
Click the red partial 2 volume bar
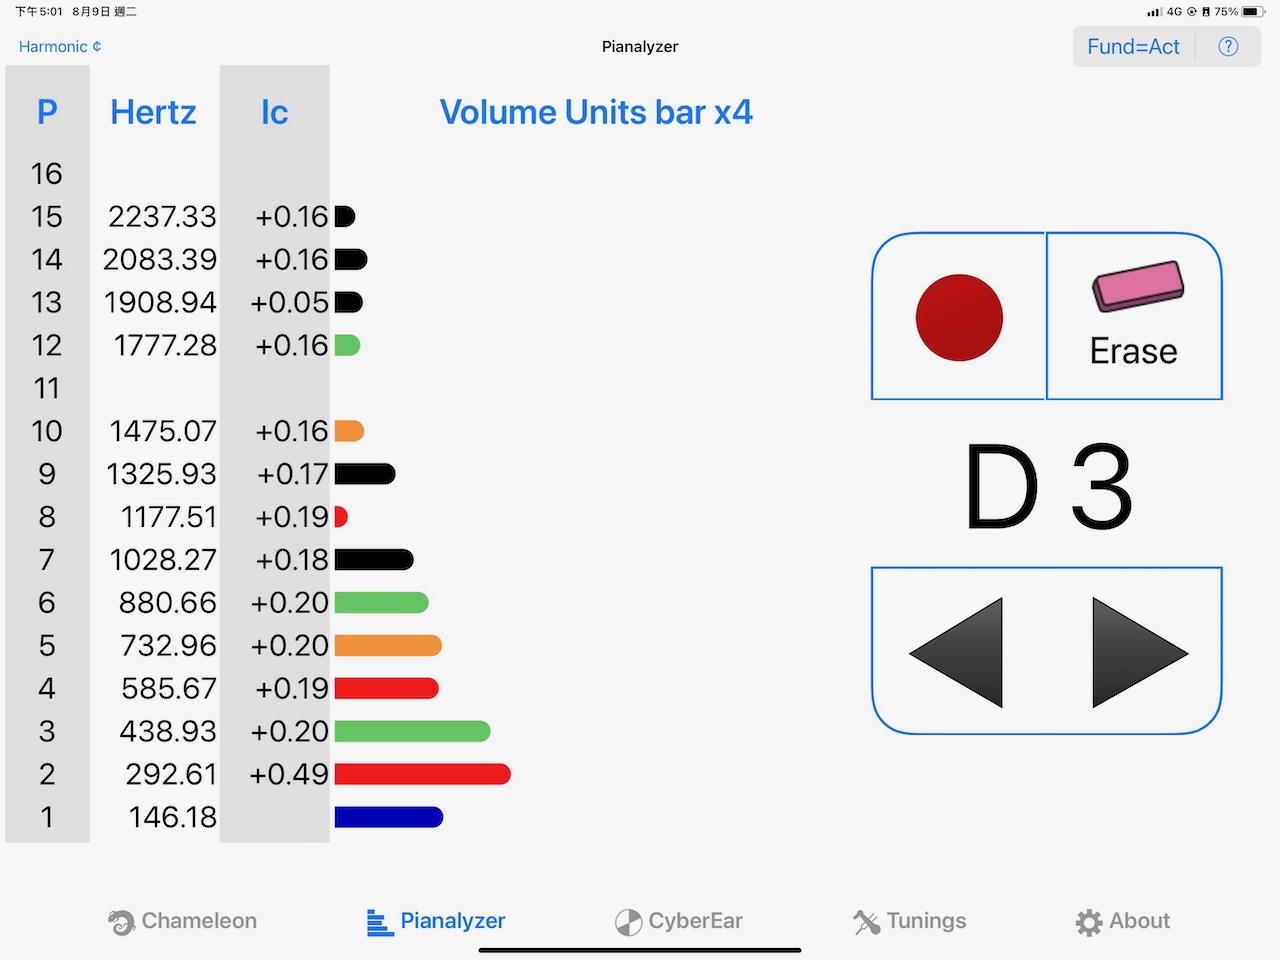click(x=422, y=774)
